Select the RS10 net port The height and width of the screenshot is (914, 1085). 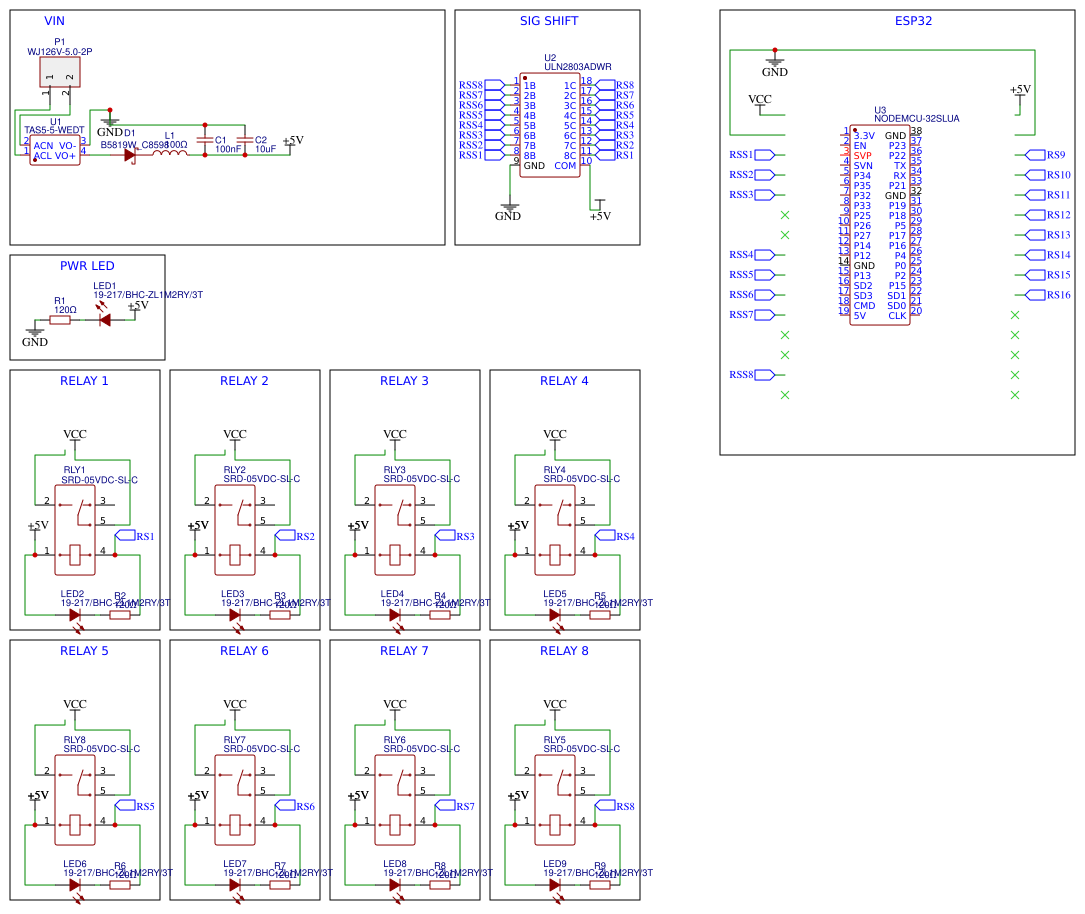click(1047, 175)
